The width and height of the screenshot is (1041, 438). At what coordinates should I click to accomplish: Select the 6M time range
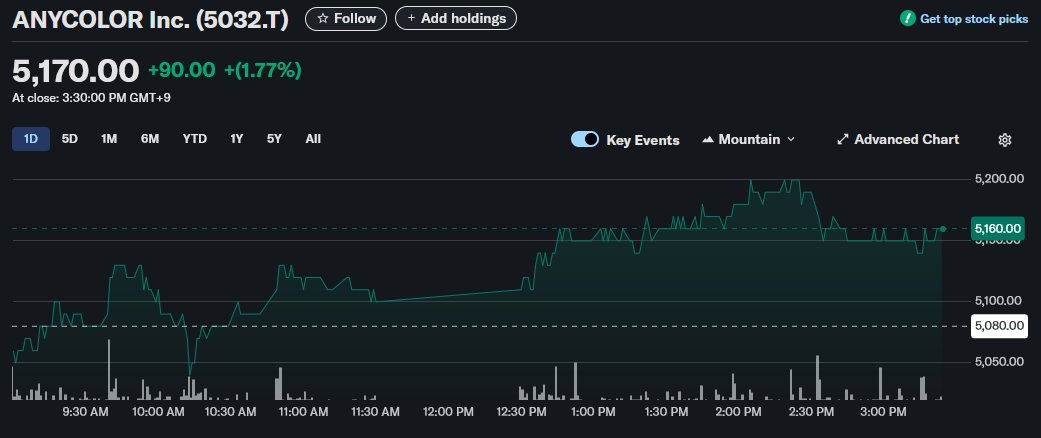[149, 139]
